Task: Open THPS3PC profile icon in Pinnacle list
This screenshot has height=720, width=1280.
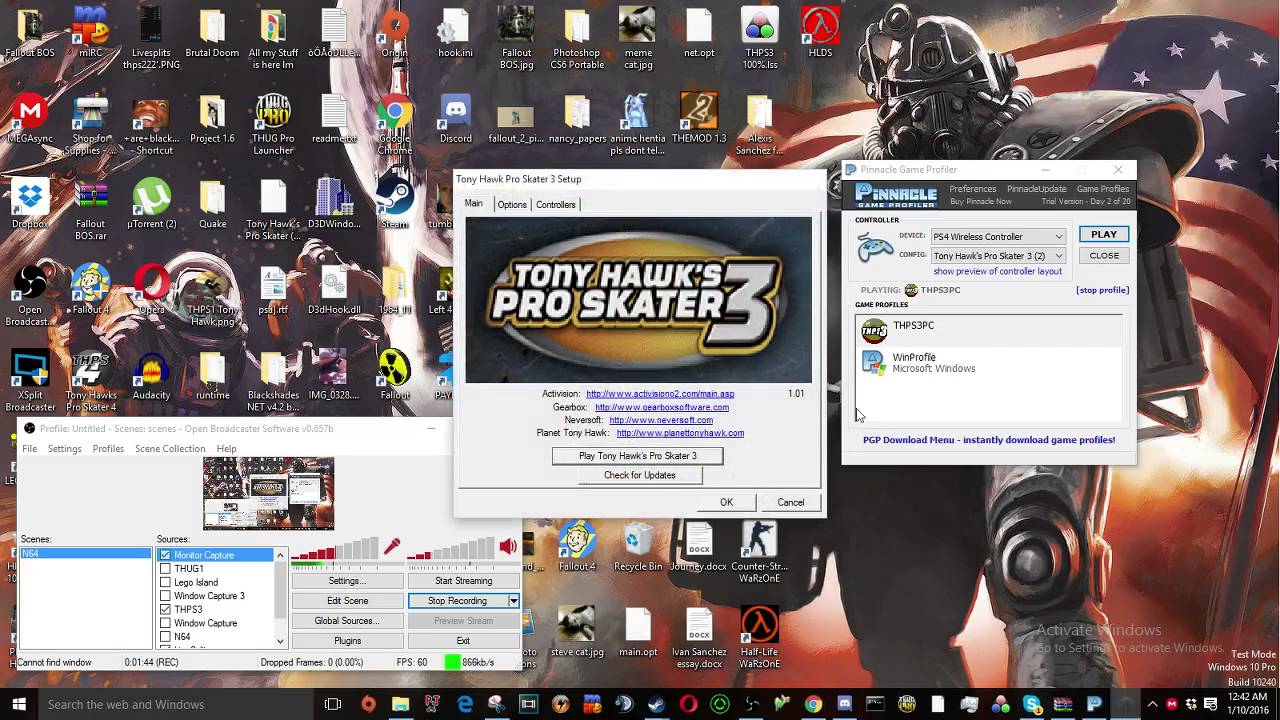Action: click(874, 330)
